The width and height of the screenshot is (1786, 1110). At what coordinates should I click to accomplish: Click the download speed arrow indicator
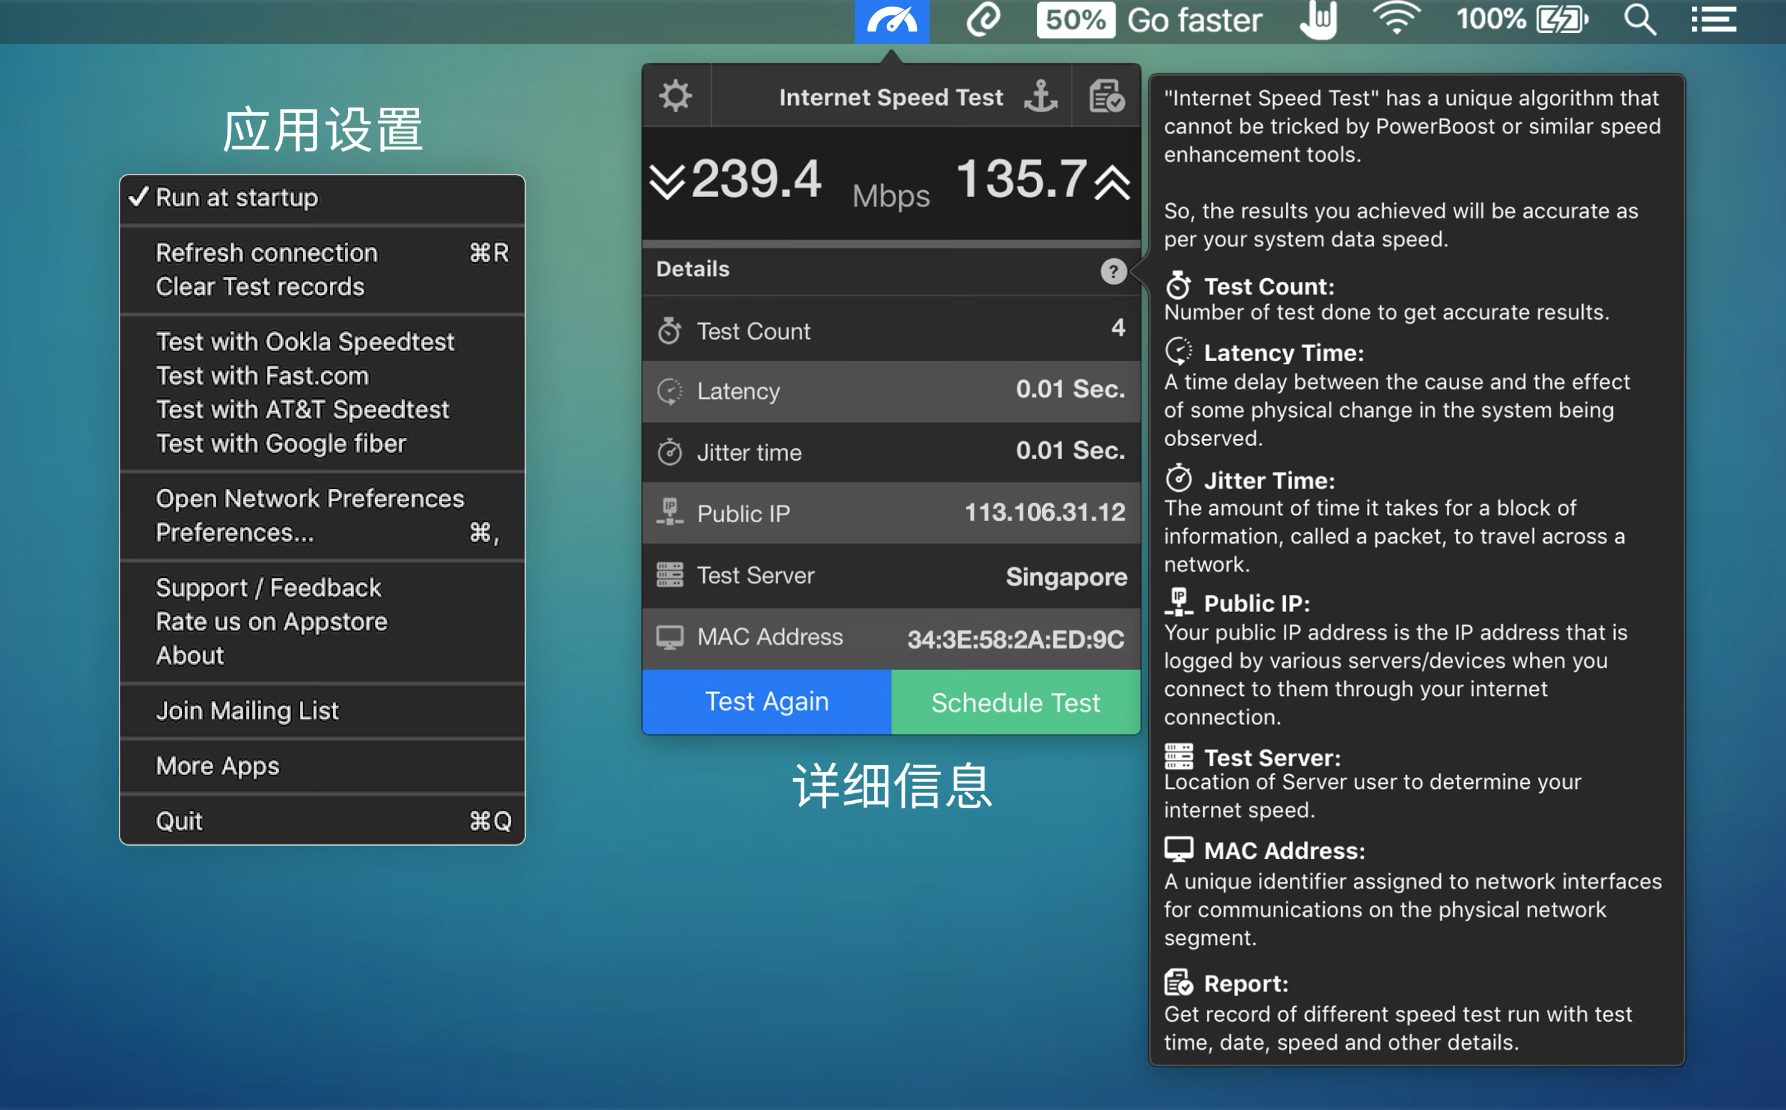tap(667, 182)
